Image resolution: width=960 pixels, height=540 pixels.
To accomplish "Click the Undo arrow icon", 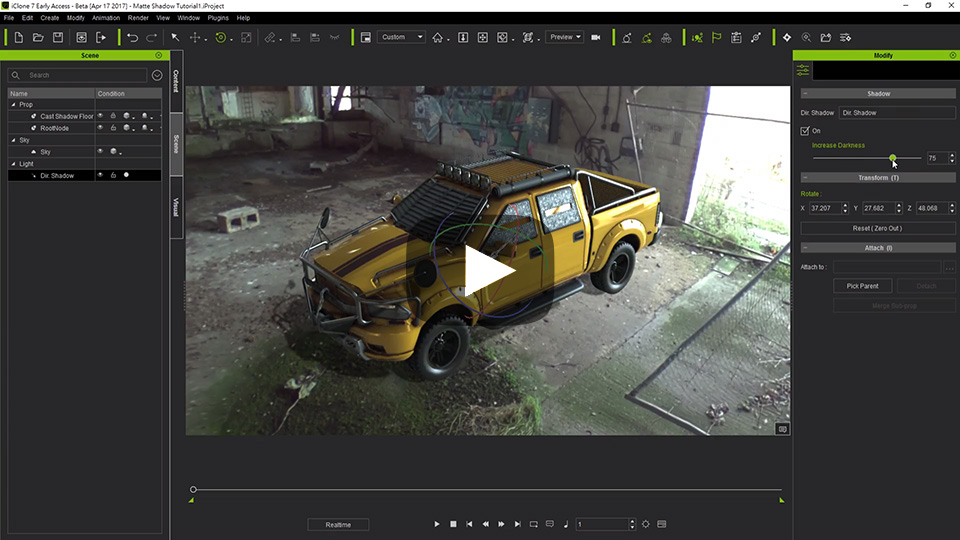I will 132,37.
